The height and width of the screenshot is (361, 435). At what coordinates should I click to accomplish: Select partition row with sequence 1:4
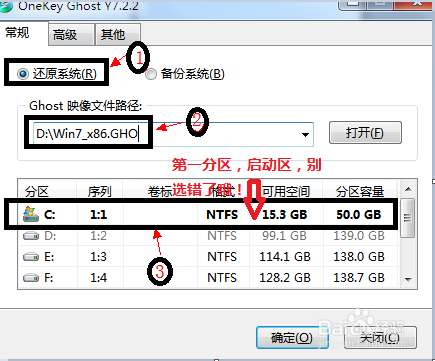208,277
